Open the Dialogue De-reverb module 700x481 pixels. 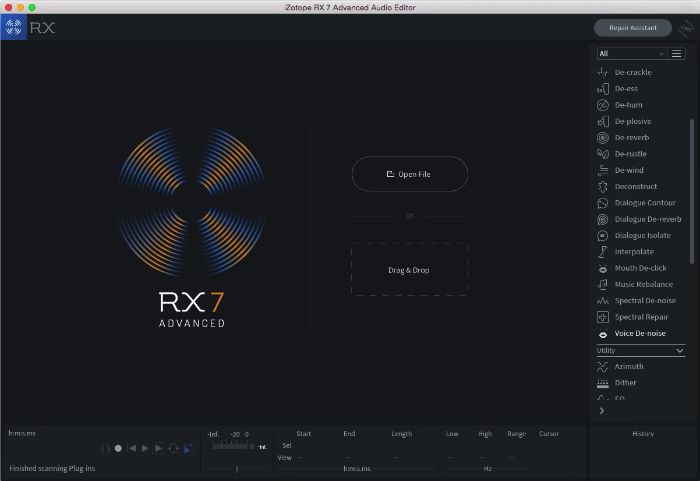641,219
